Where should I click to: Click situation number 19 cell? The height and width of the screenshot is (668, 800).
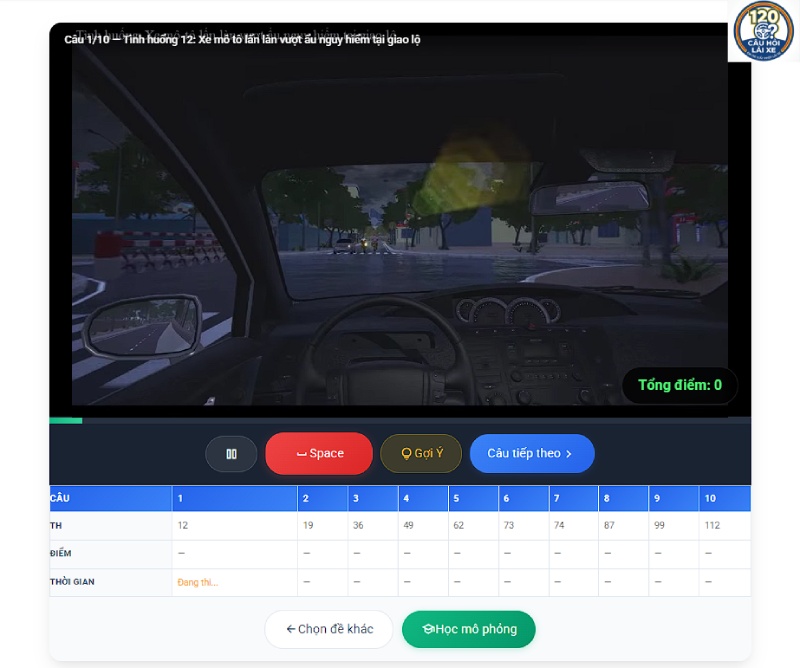322,526
